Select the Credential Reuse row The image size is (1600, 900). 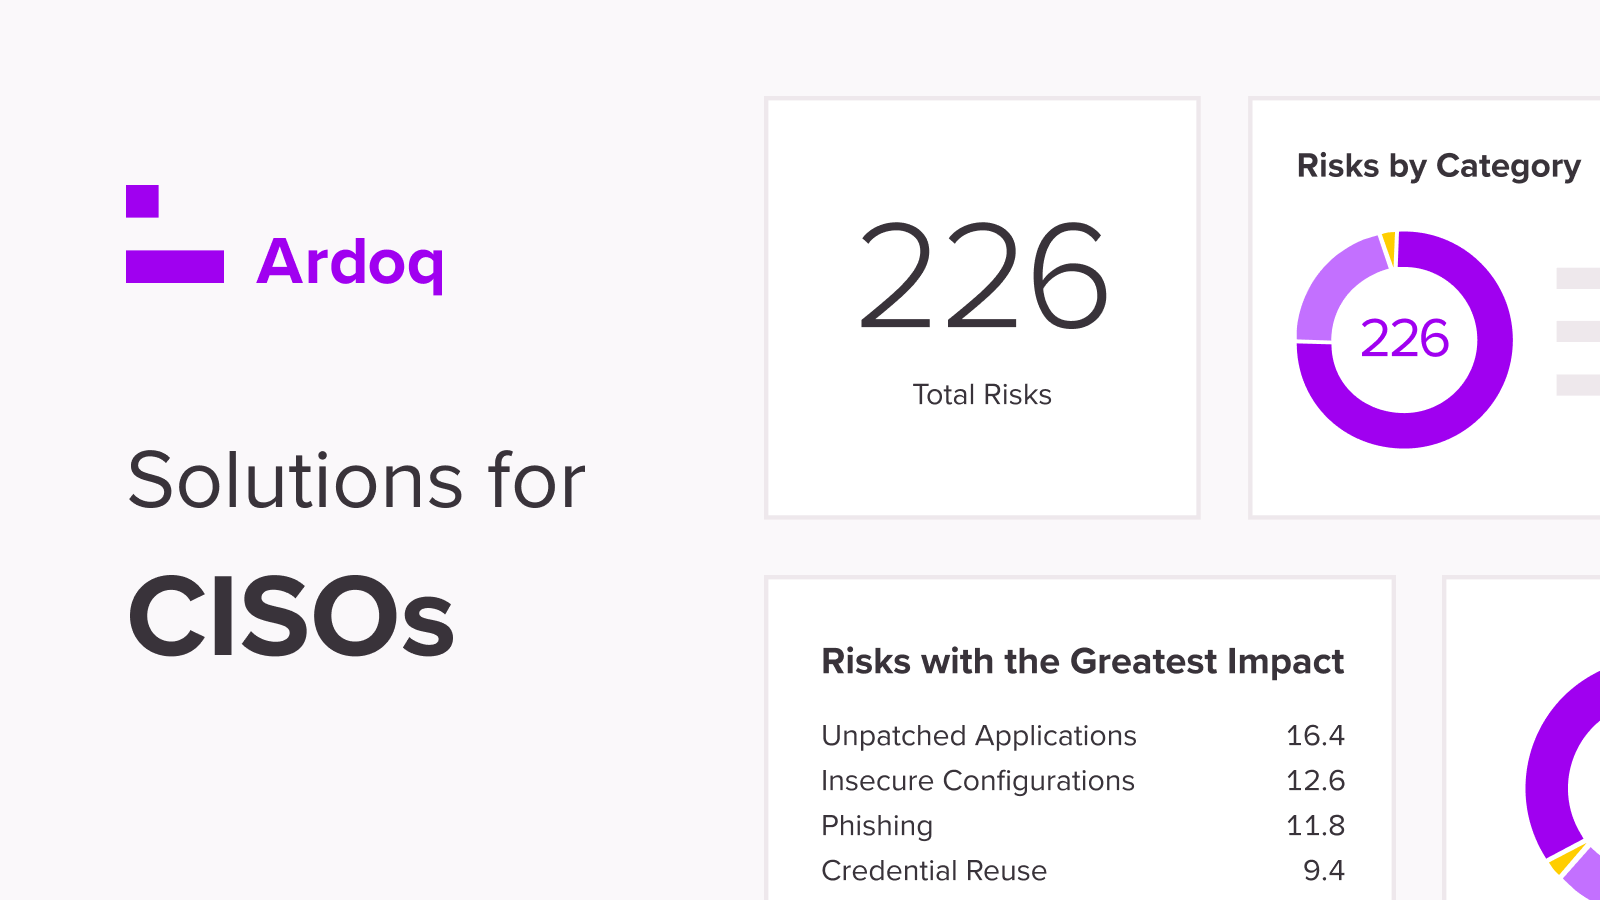[x=1083, y=871]
